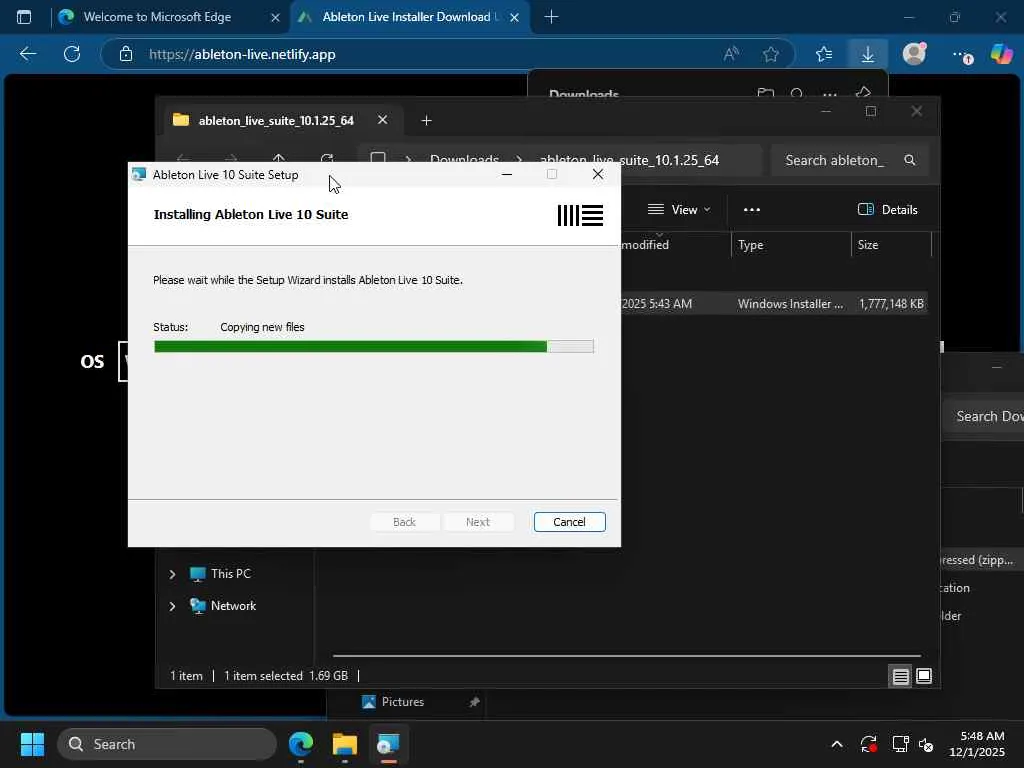1024x768 pixels.
Task: Click the installer icon on the taskbar
Action: pos(389,744)
